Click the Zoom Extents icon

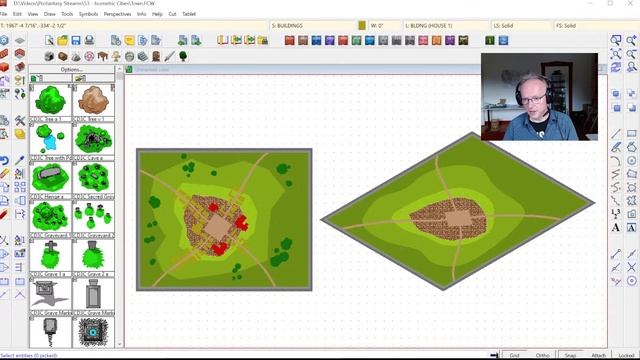coord(616,53)
